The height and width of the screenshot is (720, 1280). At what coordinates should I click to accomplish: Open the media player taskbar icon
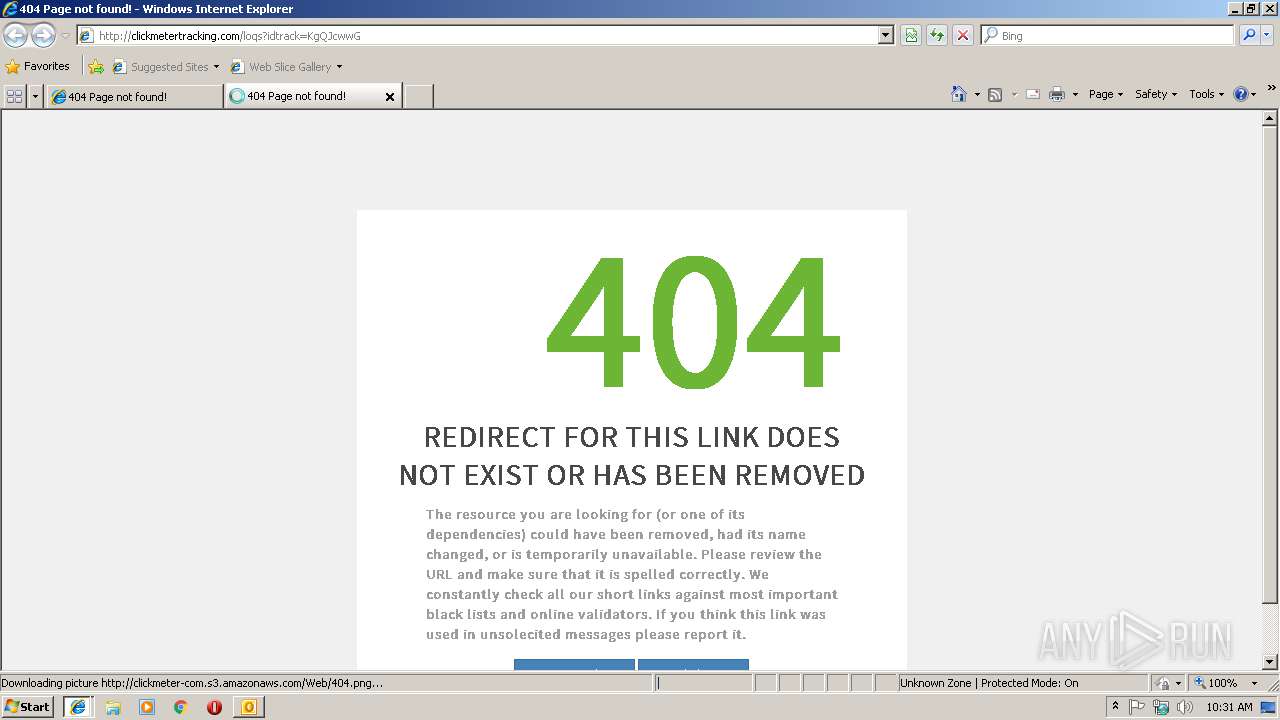(x=147, y=707)
